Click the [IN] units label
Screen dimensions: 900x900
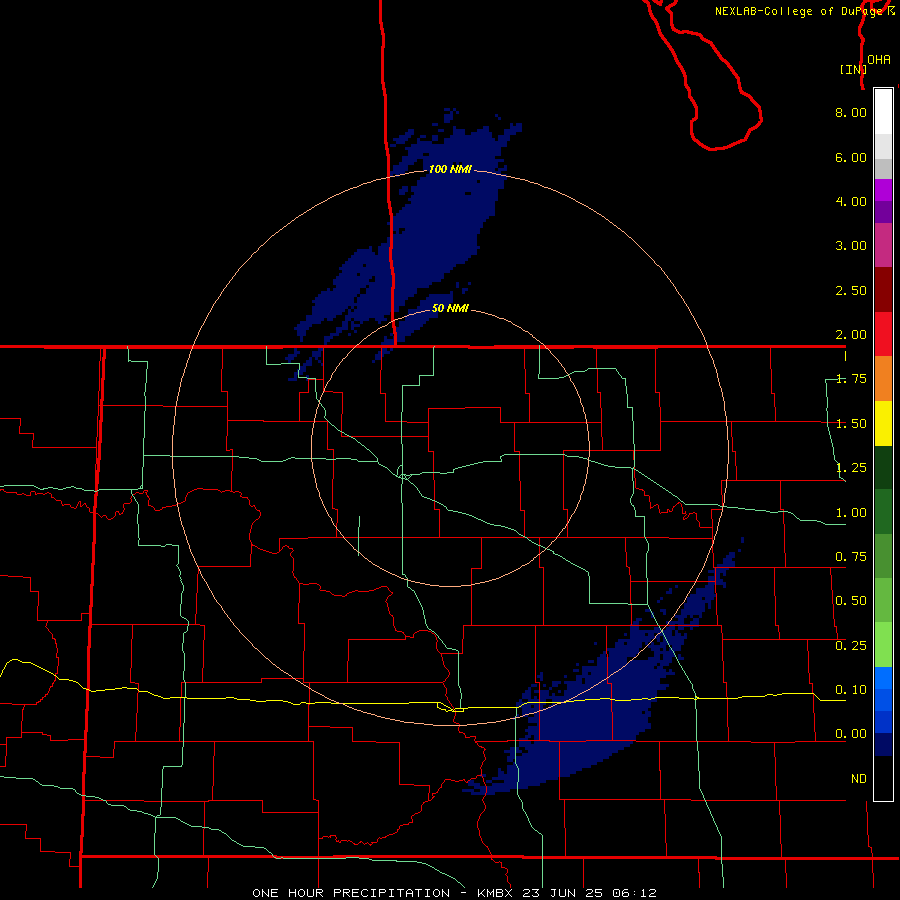point(853,69)
